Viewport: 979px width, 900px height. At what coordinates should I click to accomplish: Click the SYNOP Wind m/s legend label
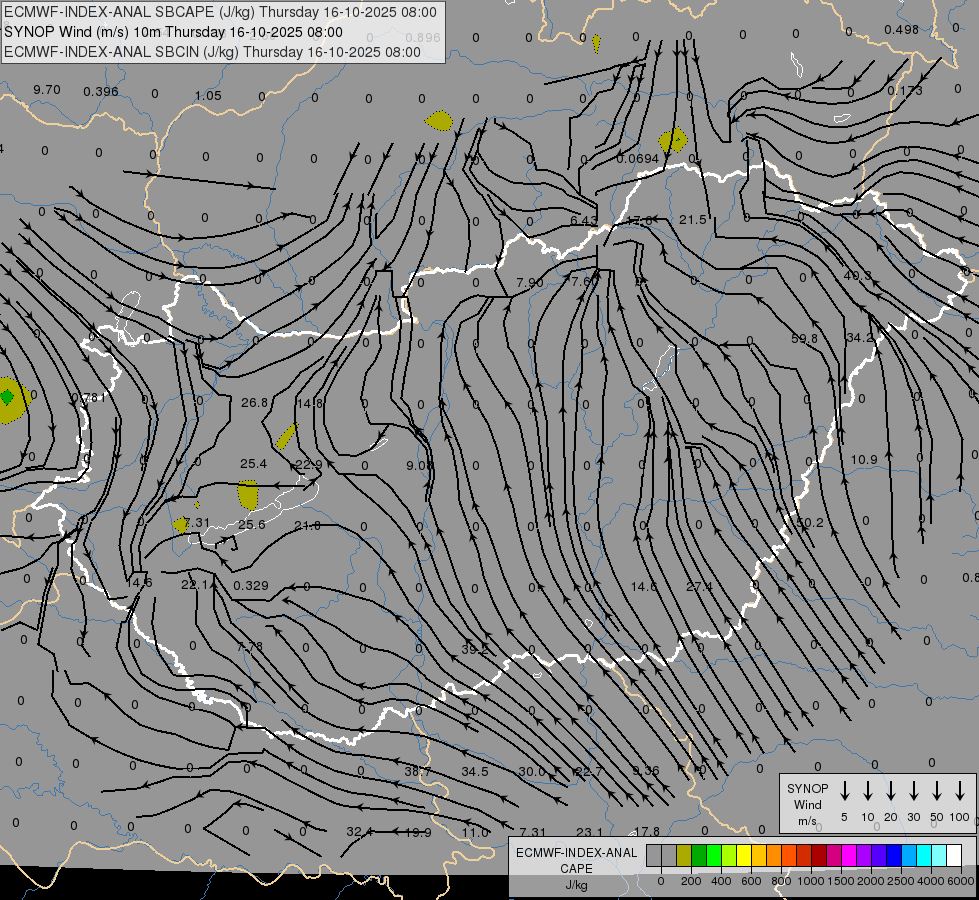point(808,804)
